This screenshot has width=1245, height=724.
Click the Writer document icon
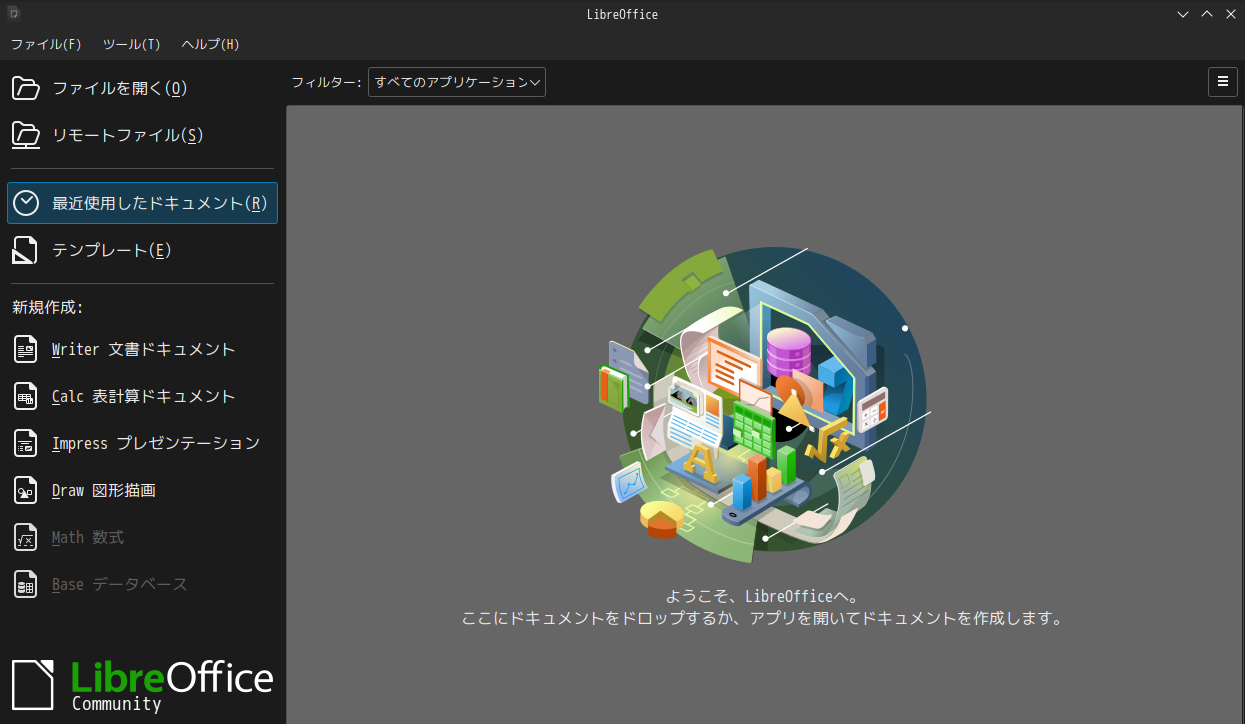pyautogui.click(x=26, y=349)
